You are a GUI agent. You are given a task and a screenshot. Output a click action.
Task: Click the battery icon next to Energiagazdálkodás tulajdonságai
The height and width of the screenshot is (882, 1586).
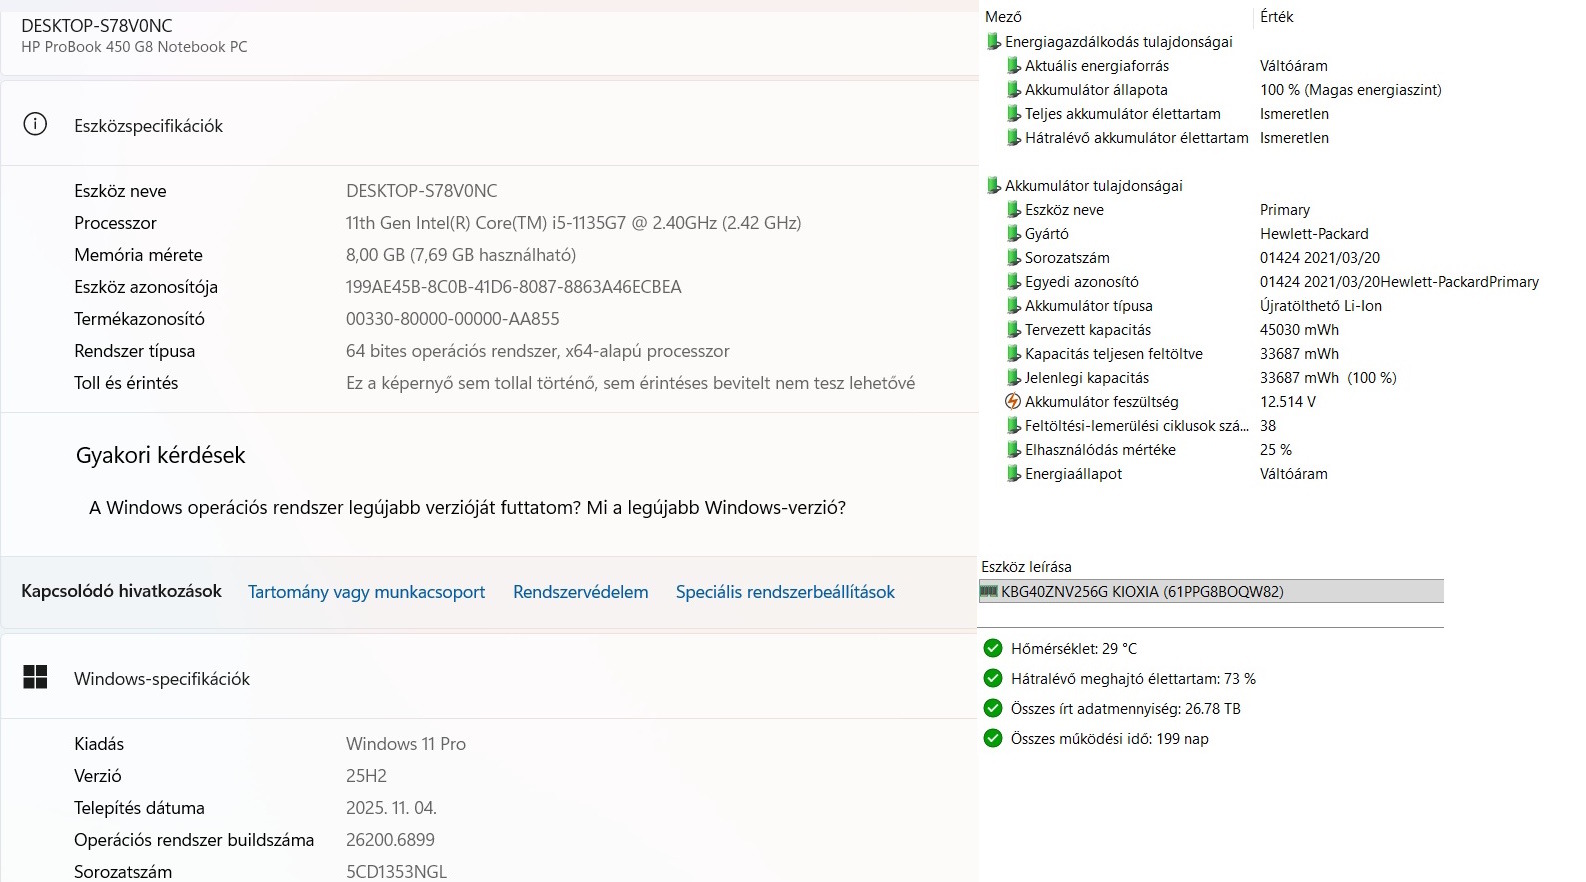[x=993, y=42]
